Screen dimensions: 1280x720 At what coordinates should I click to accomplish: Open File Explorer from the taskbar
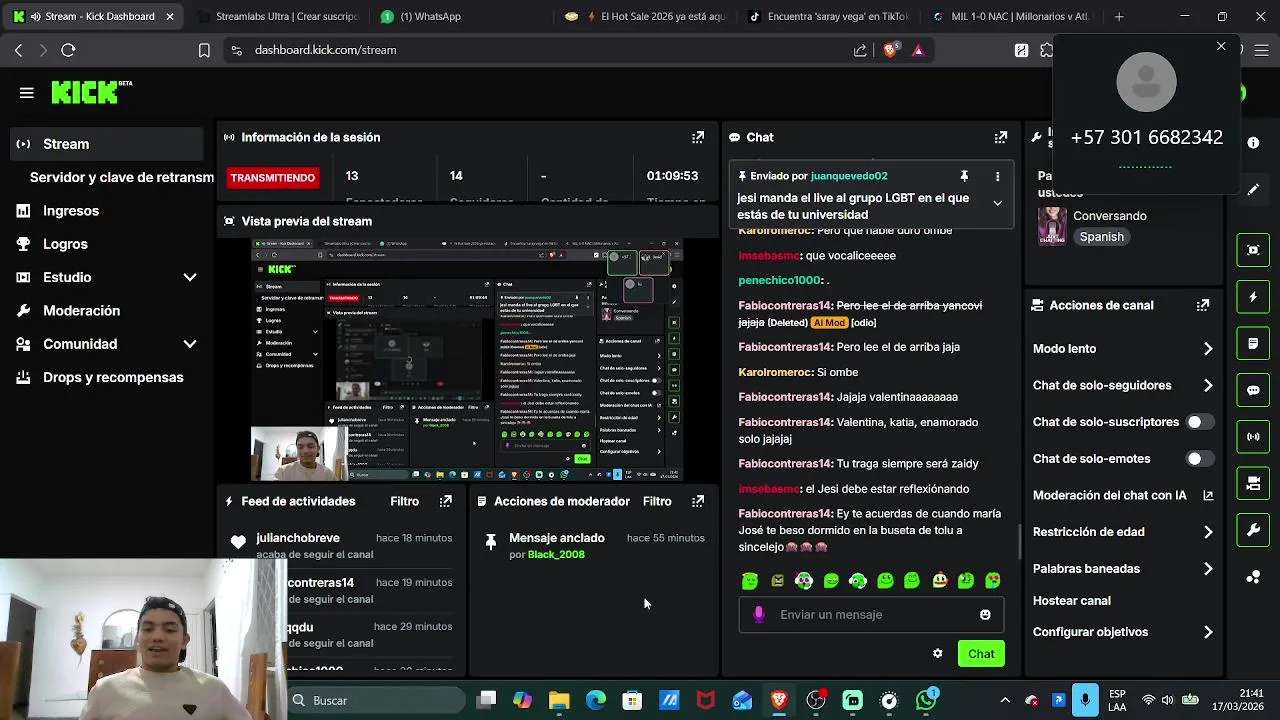(x=559, y=700)
